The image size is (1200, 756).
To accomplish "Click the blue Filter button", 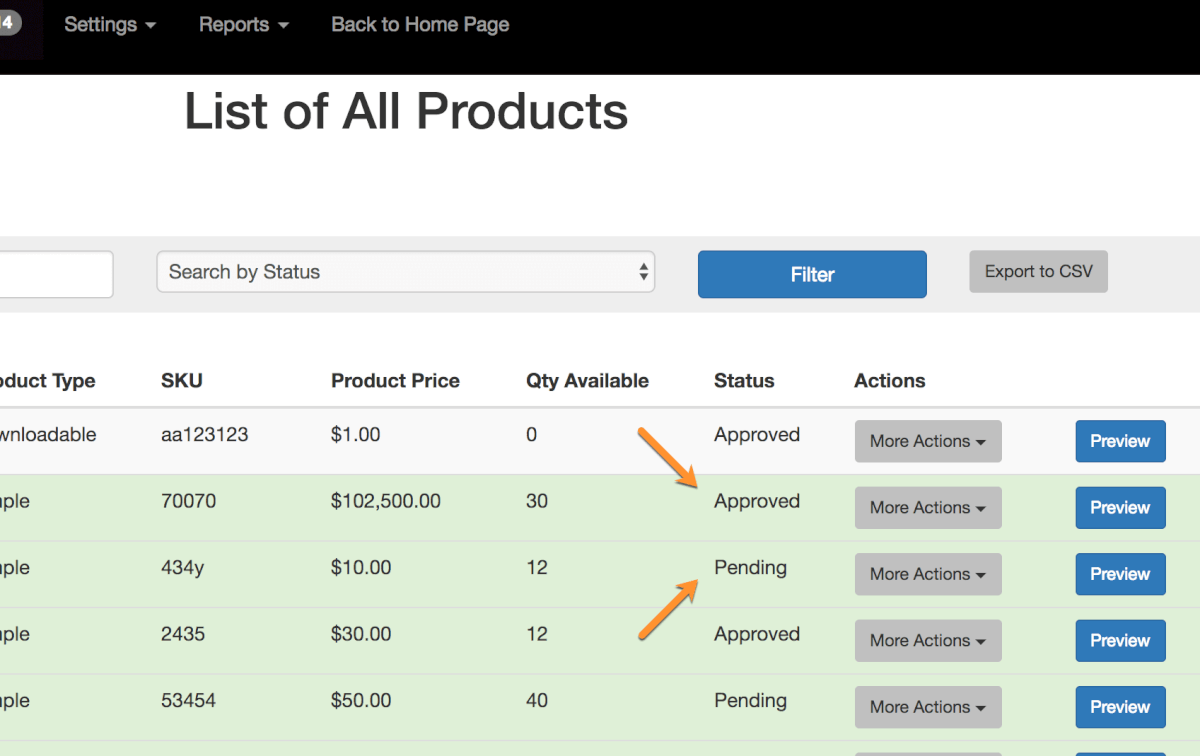I will [x=812, y=274].
